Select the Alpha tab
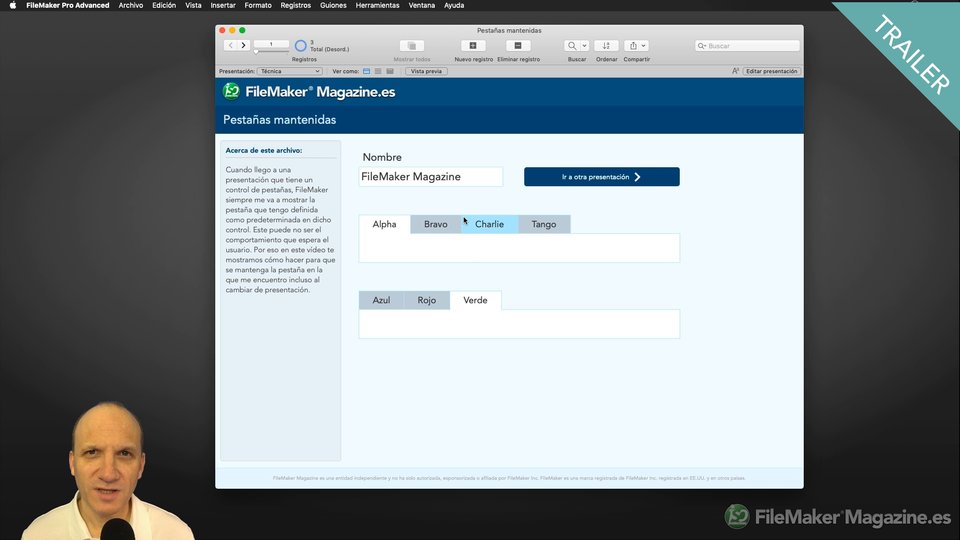The height and width of the screenshot is (540, 960). [384, 224]
